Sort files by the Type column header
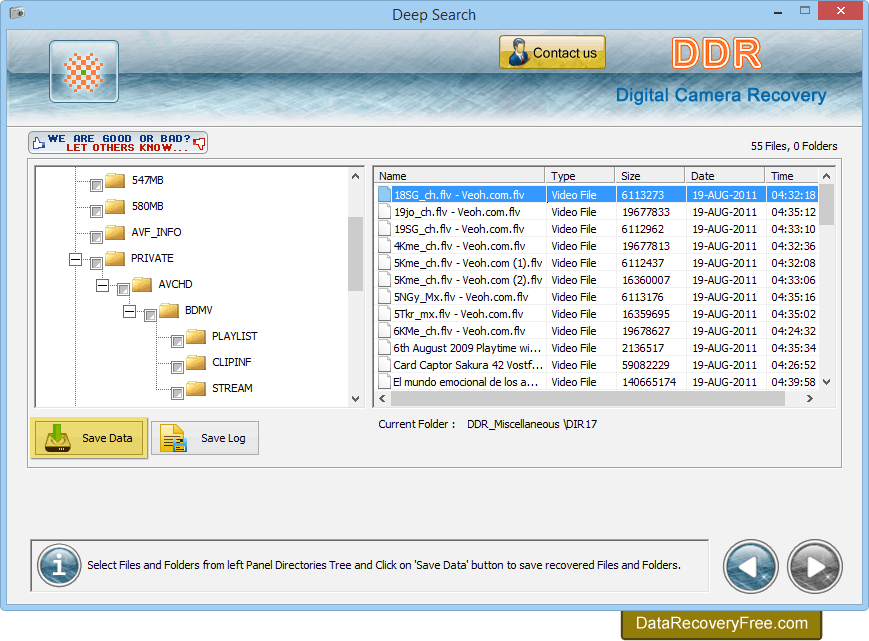 click(x=580, y=176)
